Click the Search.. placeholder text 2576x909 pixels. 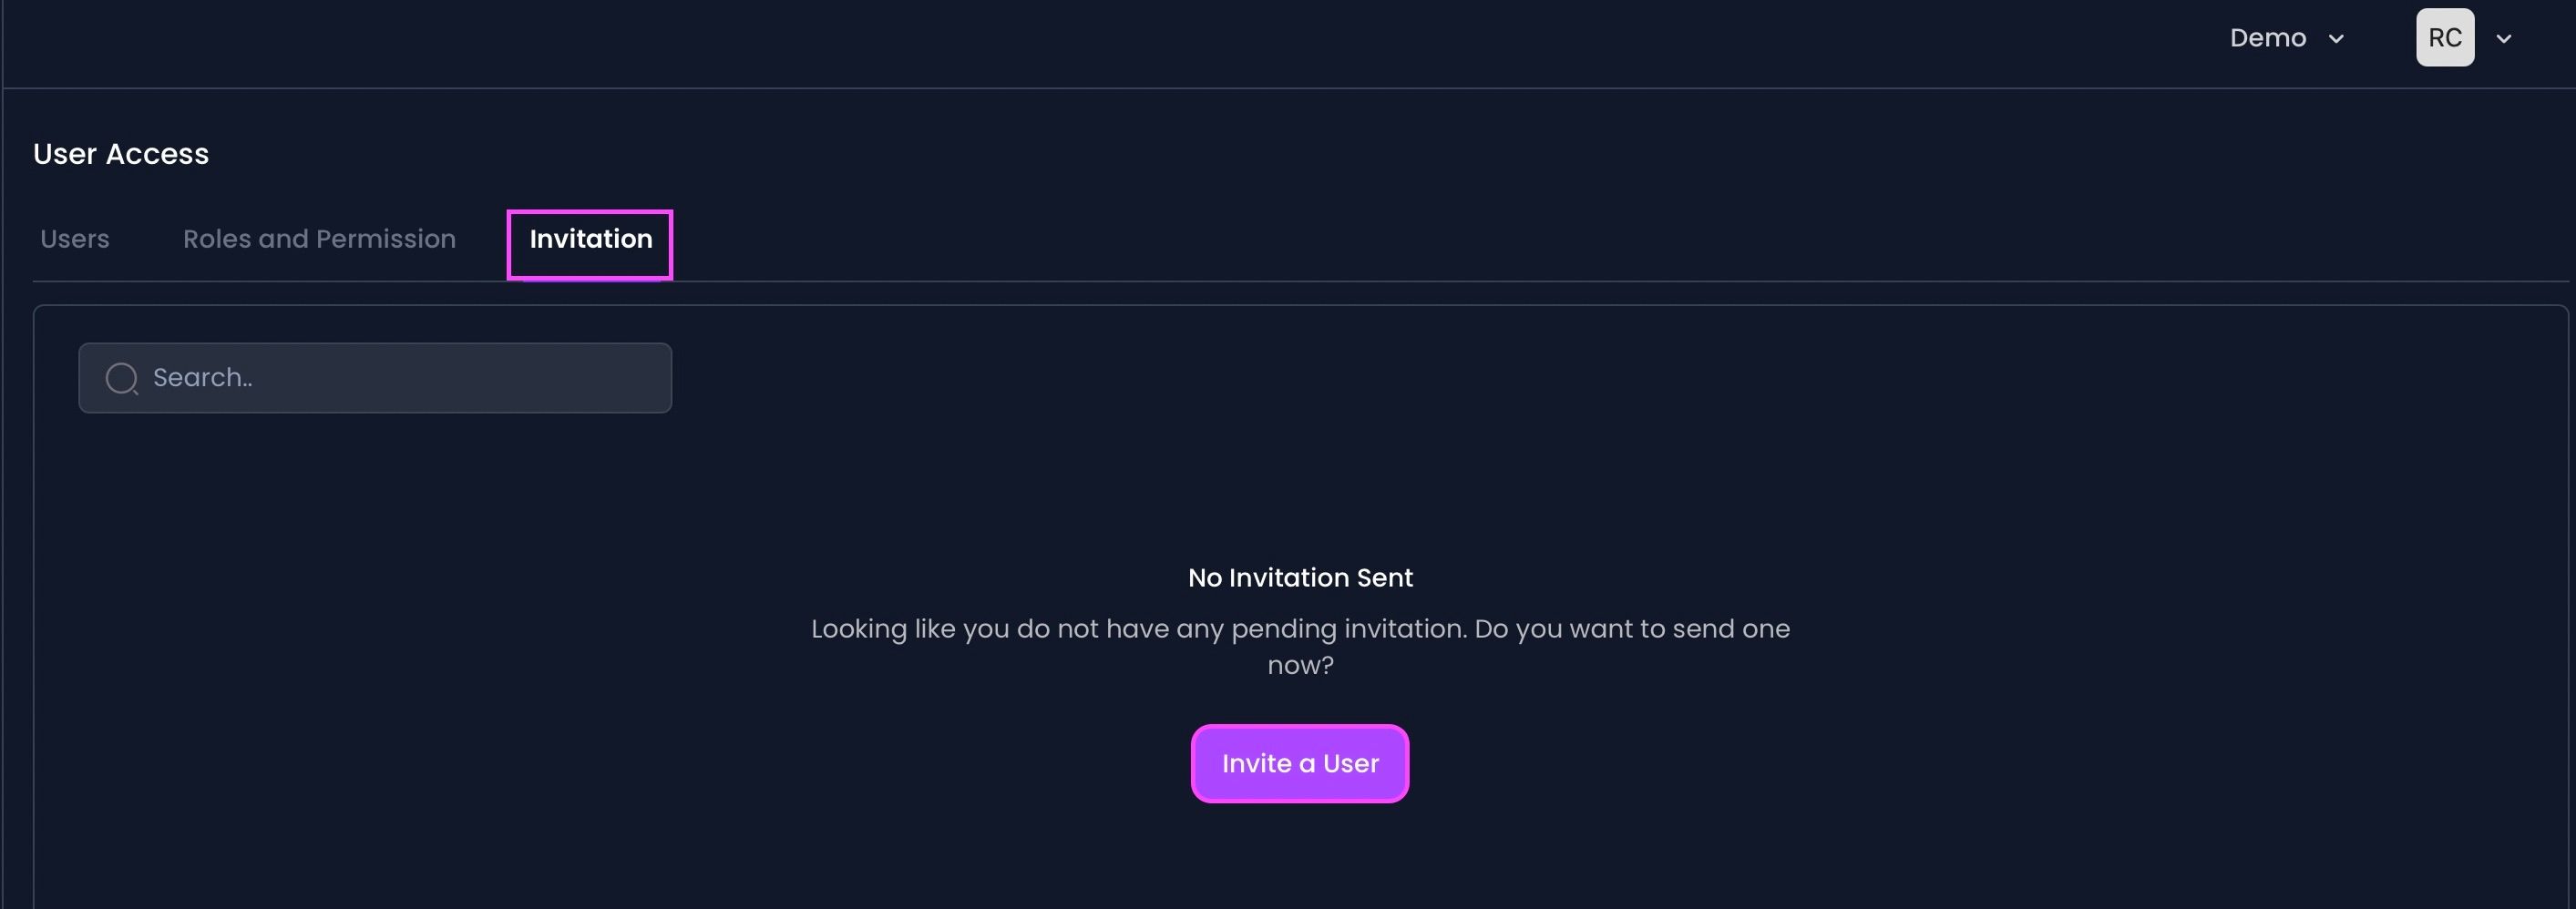[203, 378]
